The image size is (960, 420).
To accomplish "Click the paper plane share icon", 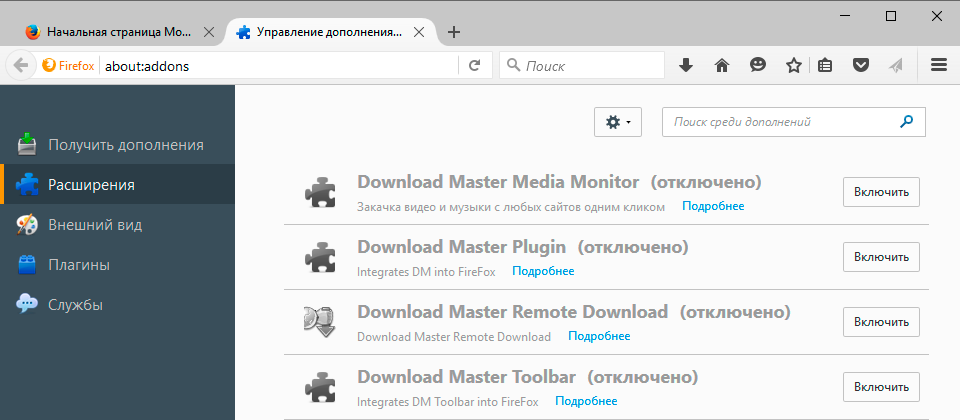I will pyautogui.click(x=897, y=66).
